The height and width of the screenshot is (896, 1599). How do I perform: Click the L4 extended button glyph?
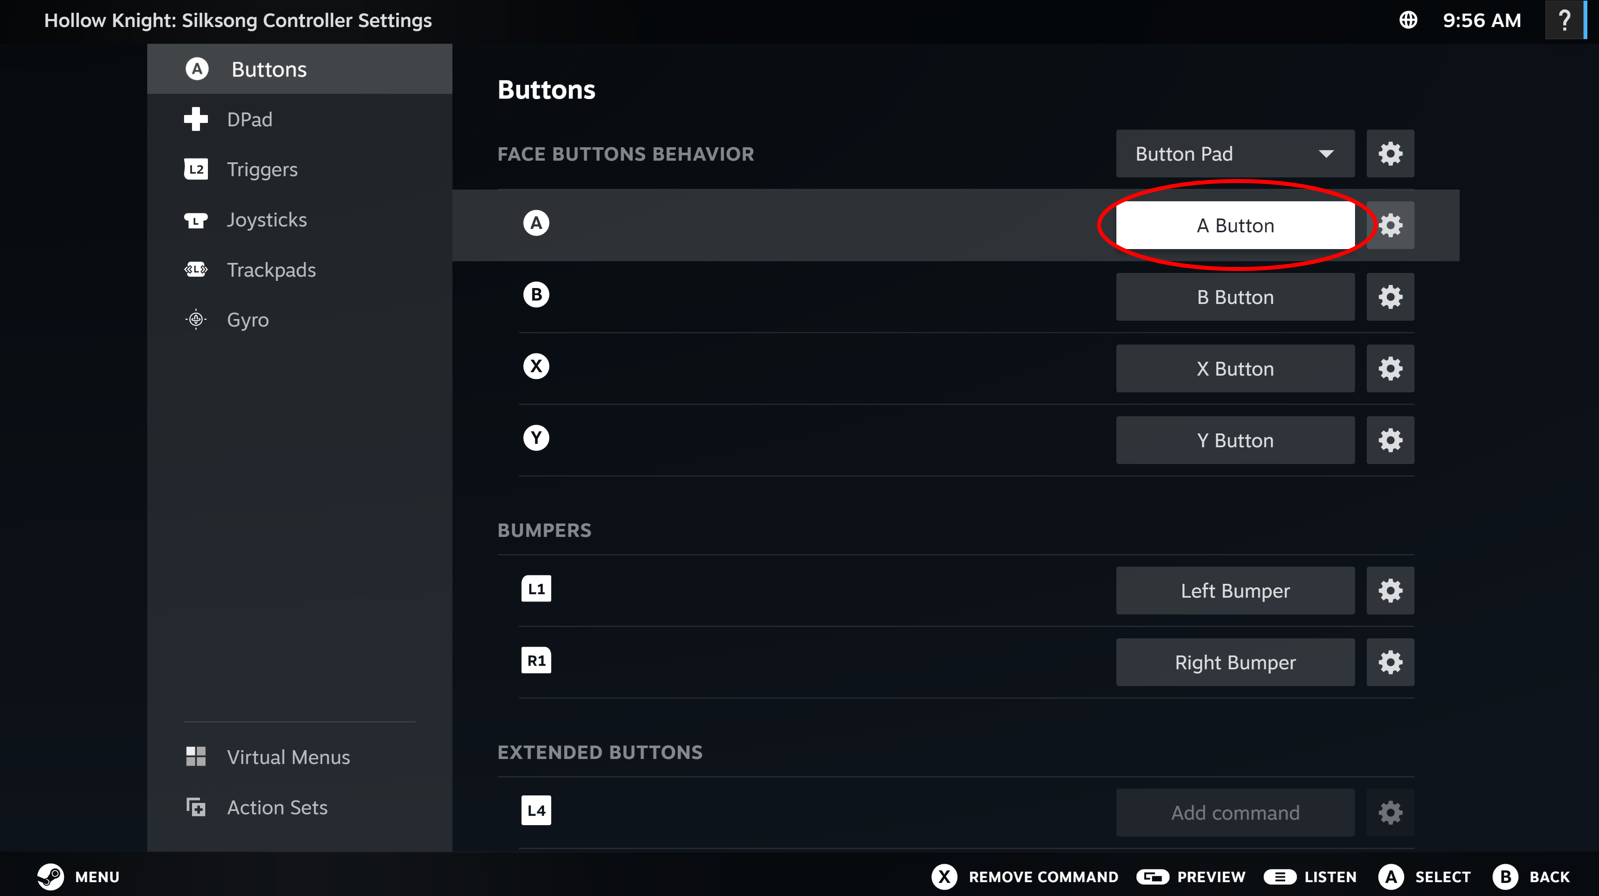pyautogui.click(x=536, y=811)
